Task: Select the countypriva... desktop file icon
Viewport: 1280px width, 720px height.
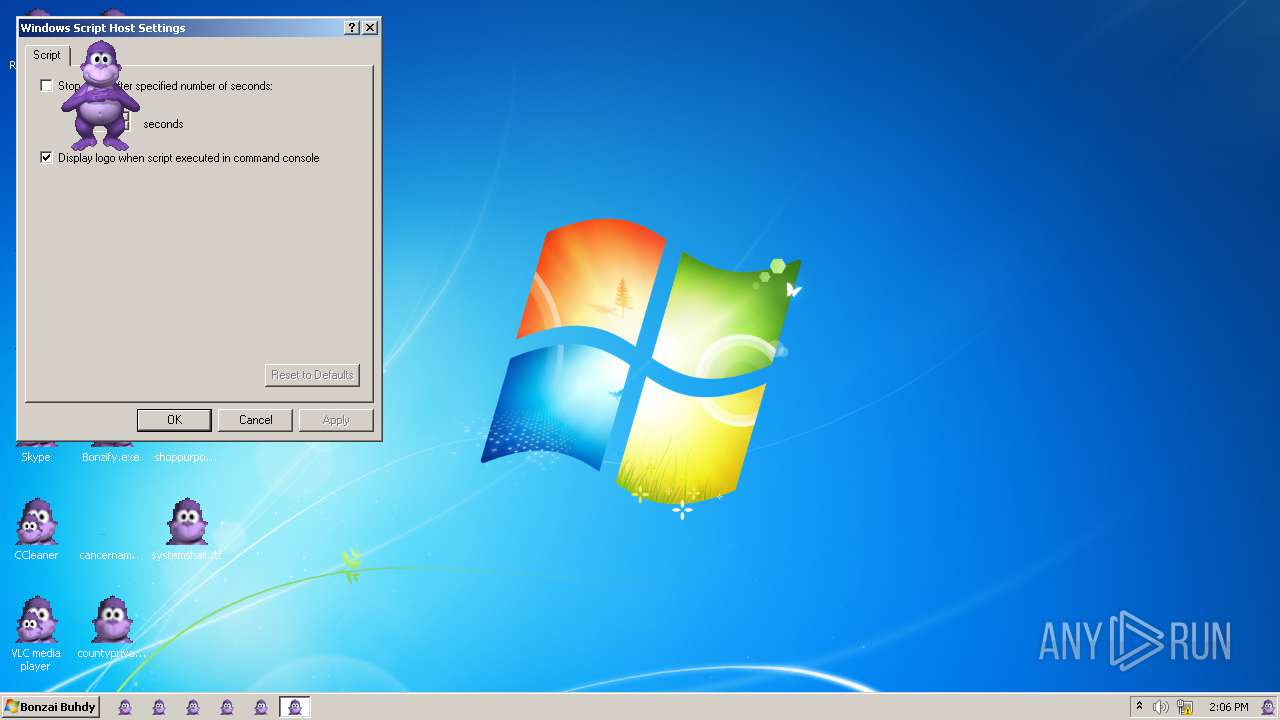Action: click(x=111, y=628)
